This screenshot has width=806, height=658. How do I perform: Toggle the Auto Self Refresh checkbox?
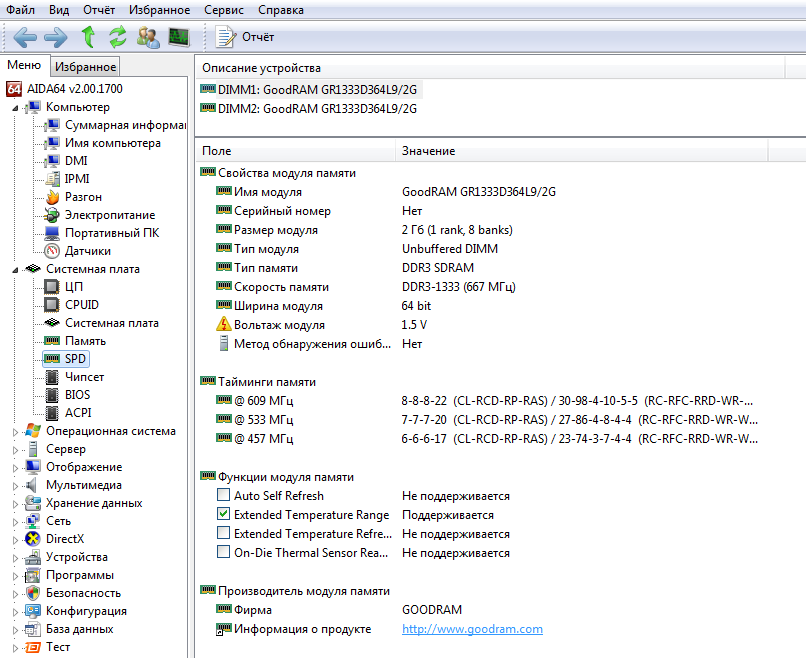point(224,495)
